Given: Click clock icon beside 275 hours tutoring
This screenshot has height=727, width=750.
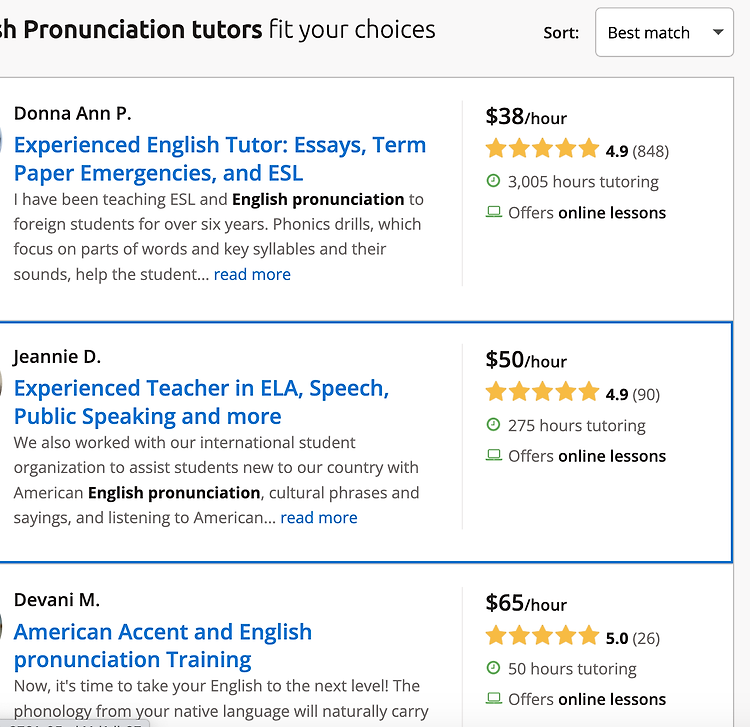Looking at the screenshot, I should click(493, 424).
